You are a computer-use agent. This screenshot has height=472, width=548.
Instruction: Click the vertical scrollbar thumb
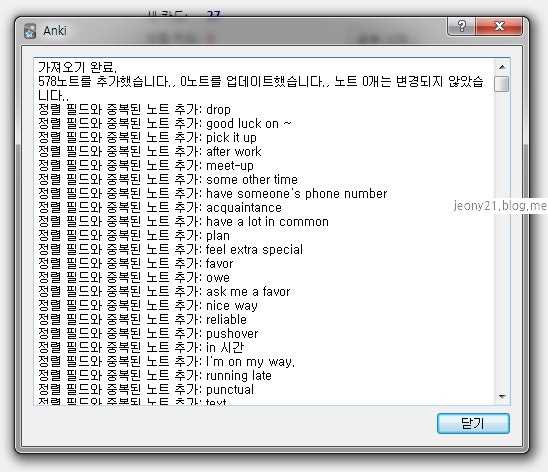502,84
